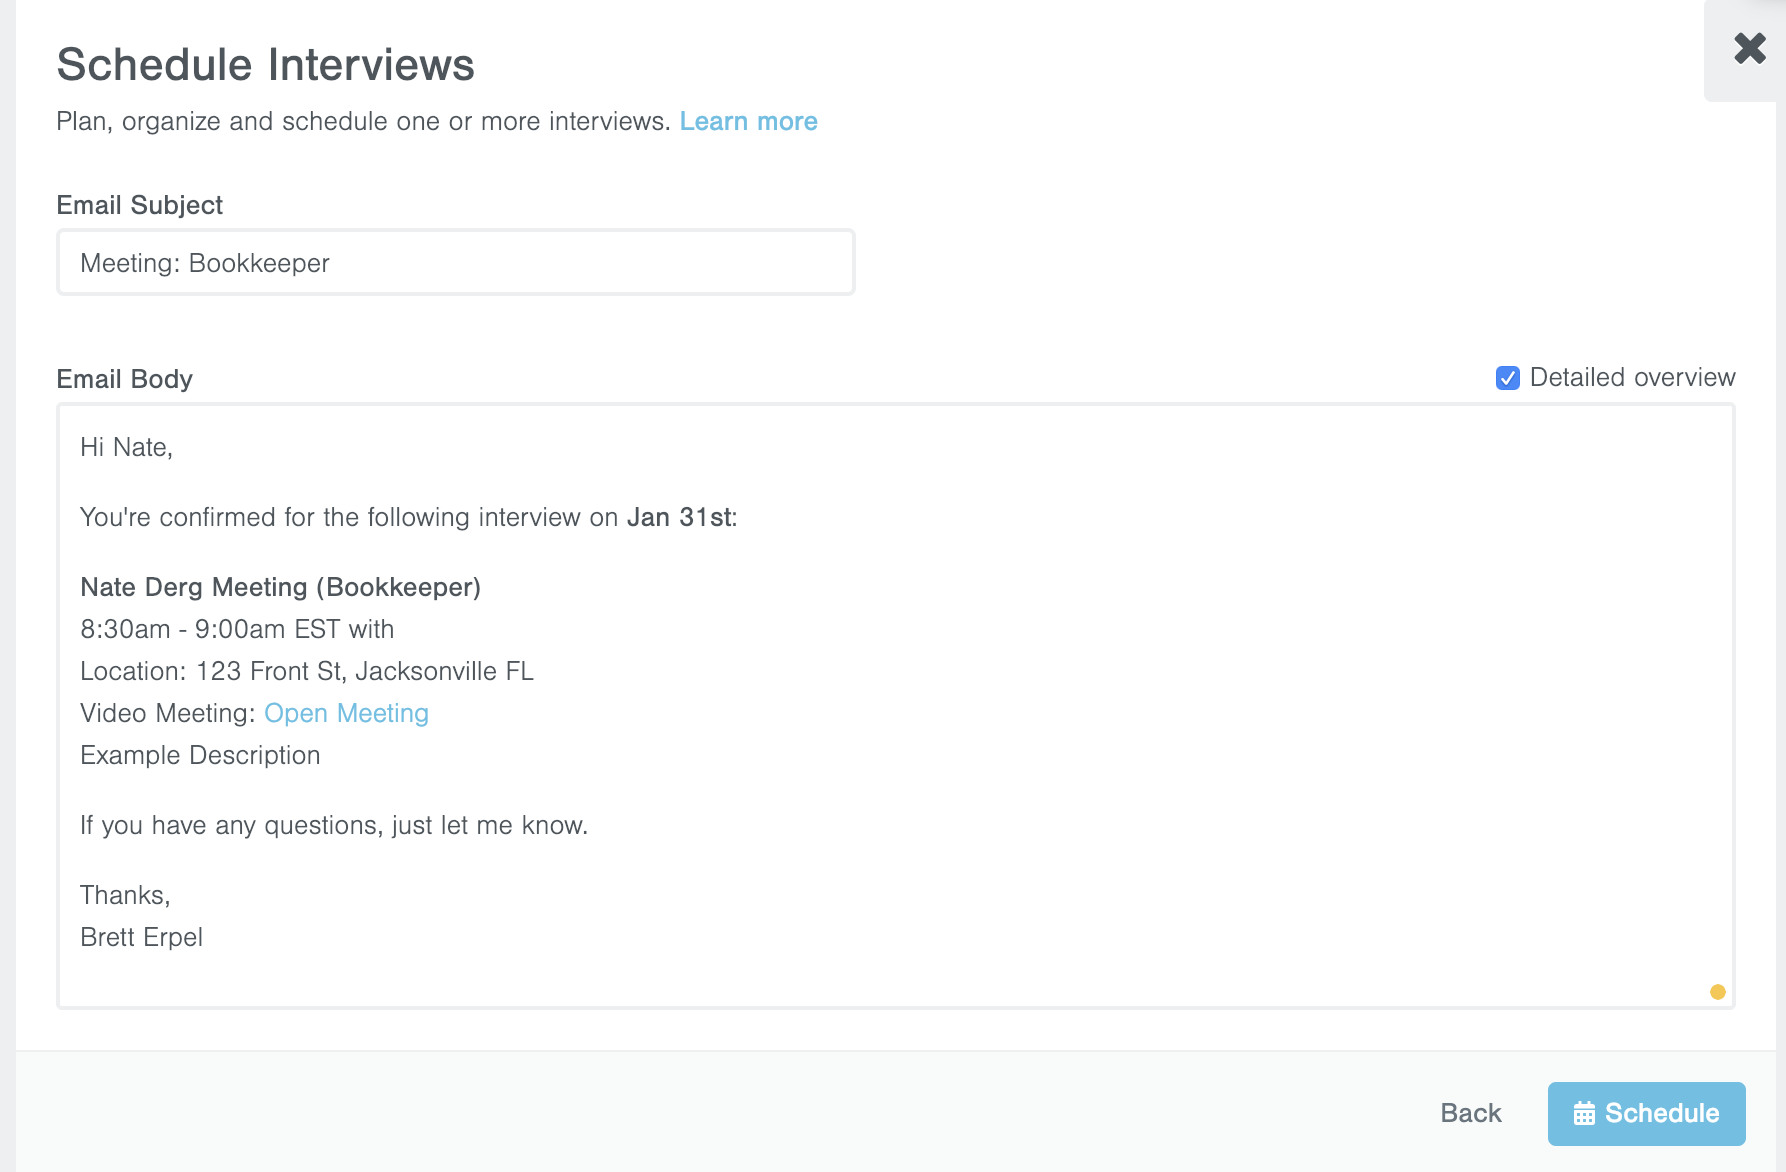Focus the Email Subject field containing 'Meeting: Bookkeeper'
The image size is (1786, 1172).
click(455, 263)
